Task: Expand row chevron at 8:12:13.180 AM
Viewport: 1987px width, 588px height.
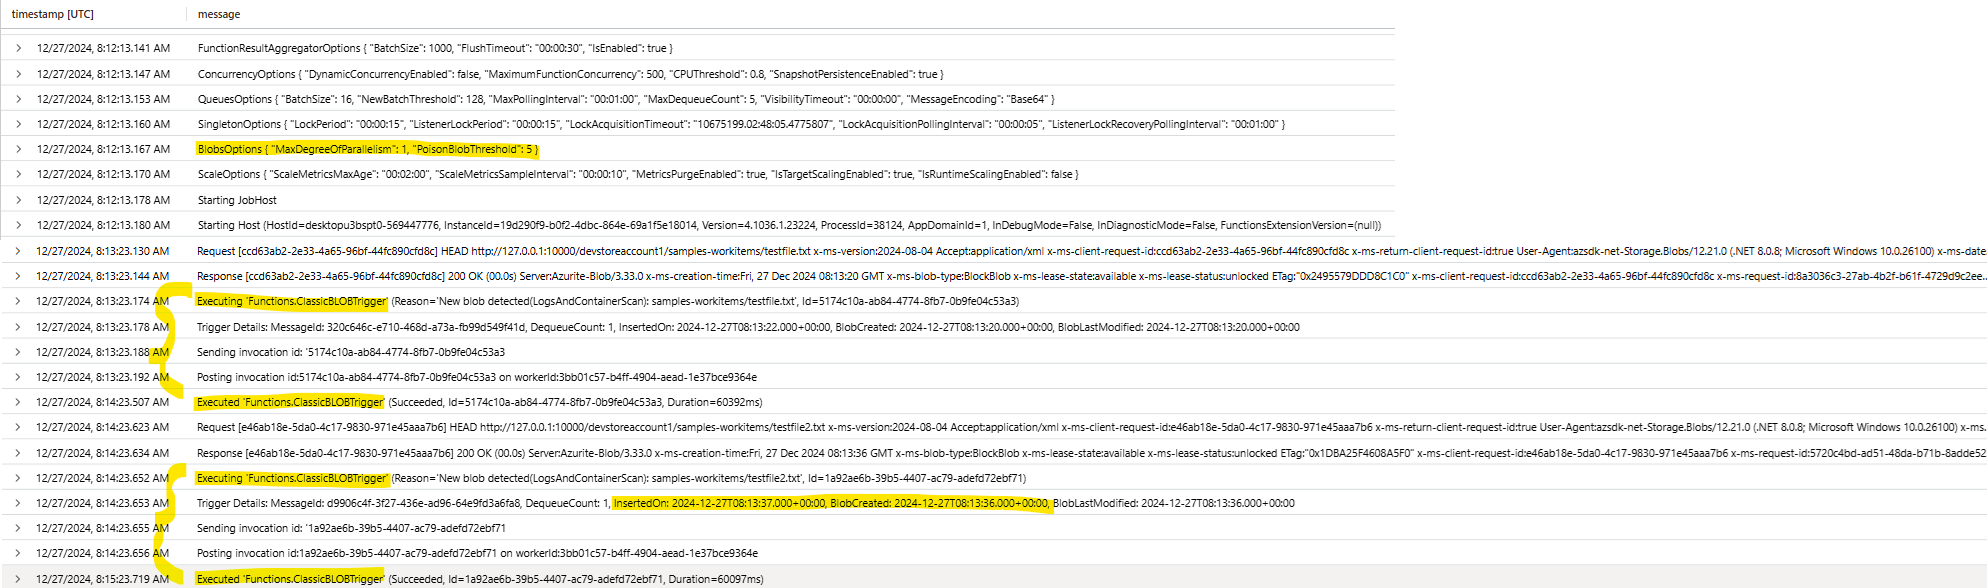Action: [x=18, y=225]
